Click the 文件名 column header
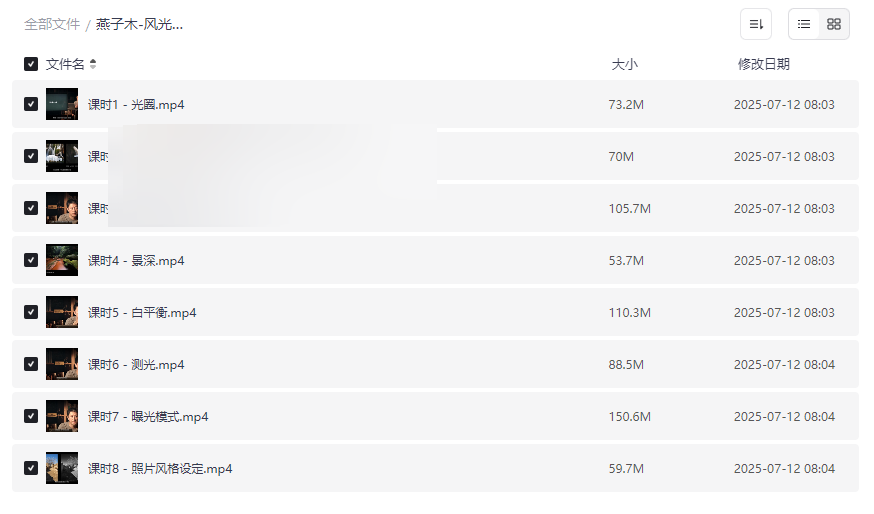Viewport: 874px width, 514px height. click(x=65, y=64)
